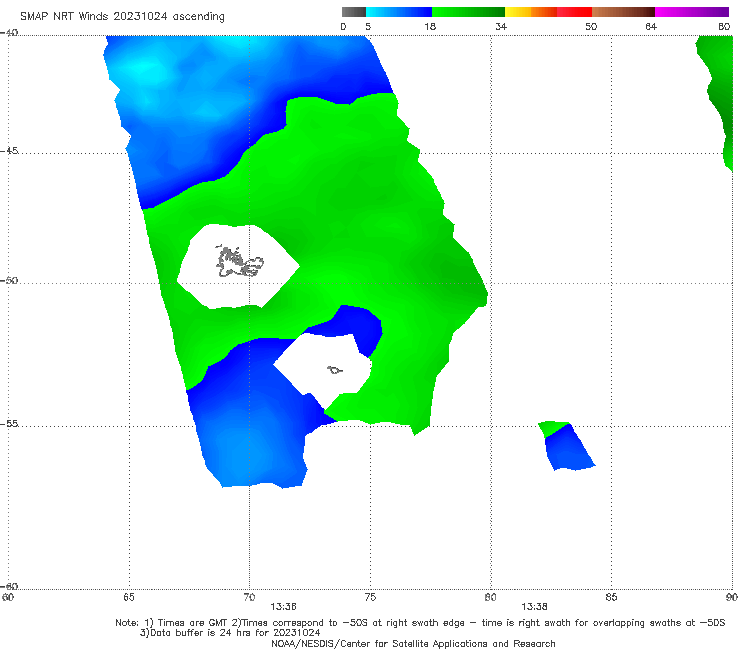Click the yellow-to-red 34-50 color bar segment
740x650 pixels.
[548, 12]
